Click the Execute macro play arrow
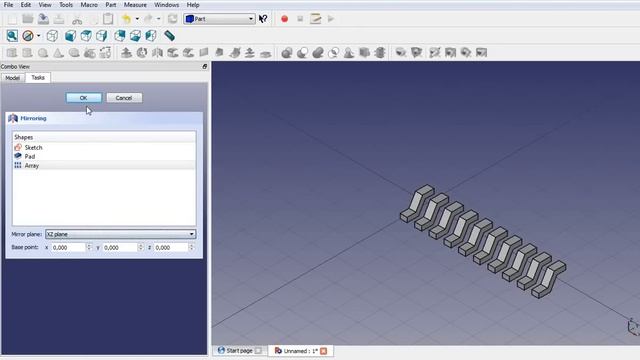640x360 pixels. (x=331, y=19)
